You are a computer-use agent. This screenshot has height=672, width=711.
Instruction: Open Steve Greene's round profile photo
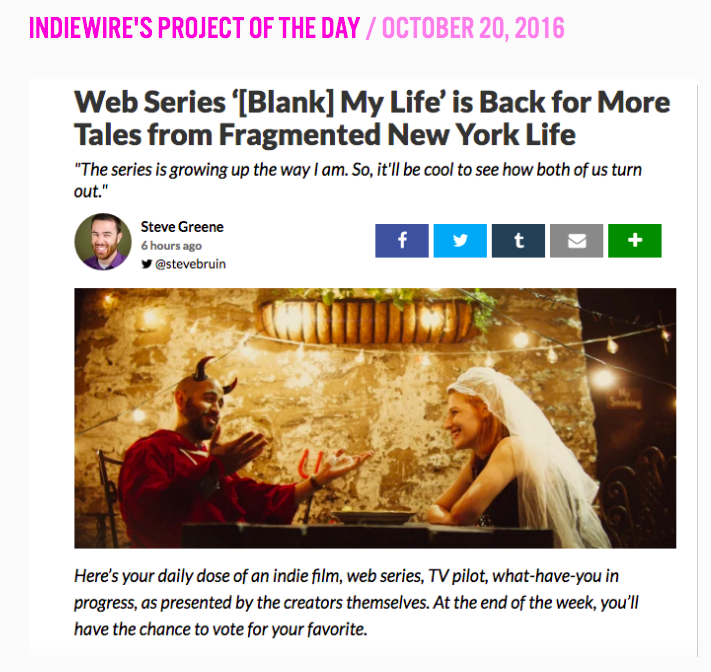[103, 242]
